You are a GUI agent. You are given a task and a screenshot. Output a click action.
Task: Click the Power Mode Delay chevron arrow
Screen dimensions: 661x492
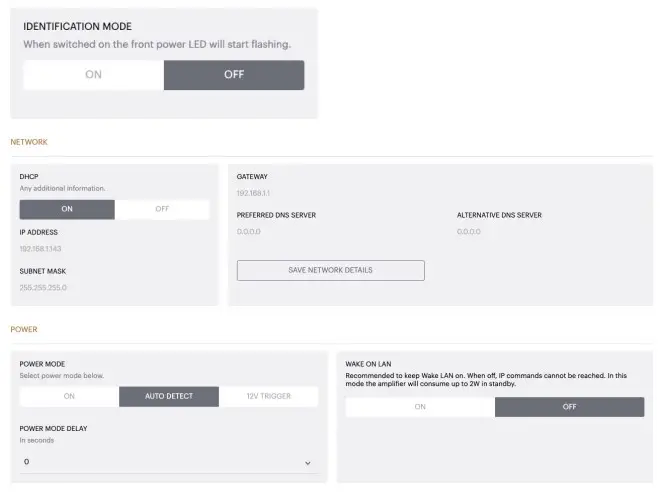307,463
